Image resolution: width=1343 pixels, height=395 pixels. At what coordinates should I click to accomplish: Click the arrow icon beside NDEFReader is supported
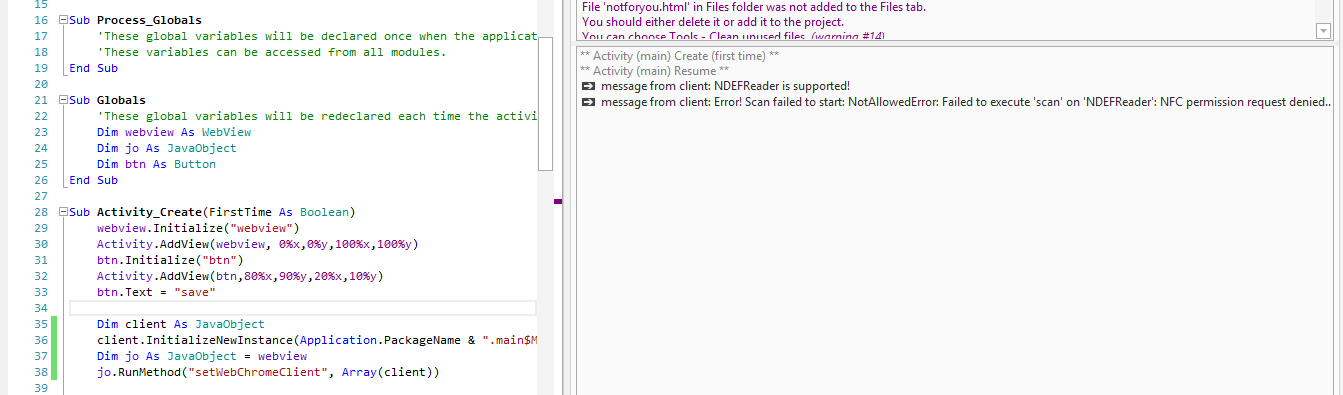[587, 86]
